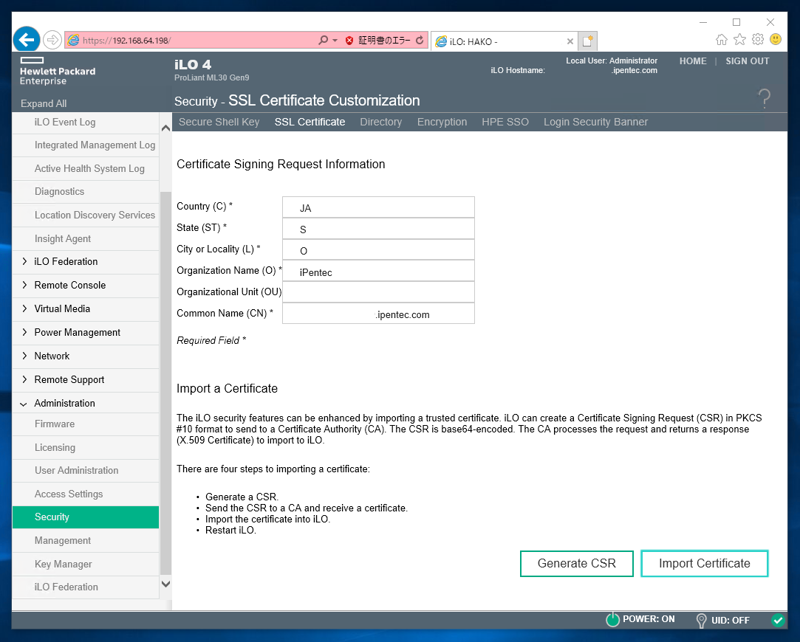Expand Virtual Media chevron
The image size is (800, 642).
click(24, 308)
